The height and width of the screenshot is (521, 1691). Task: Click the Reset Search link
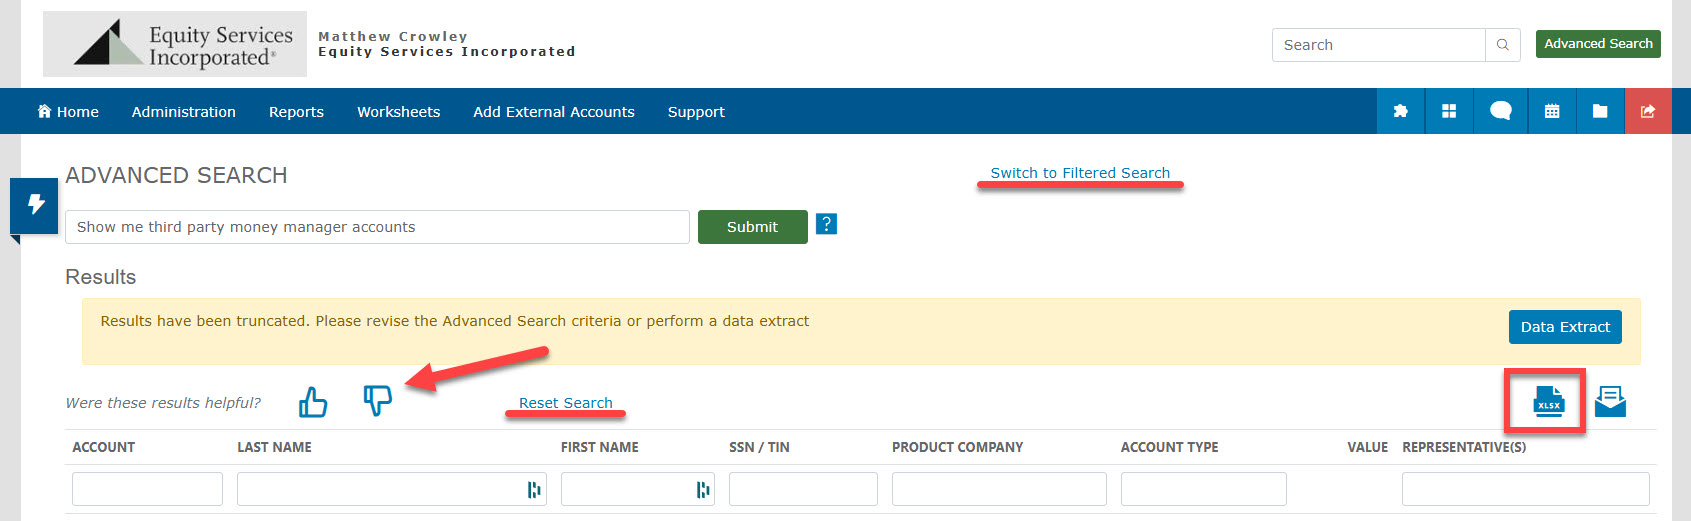565,403
